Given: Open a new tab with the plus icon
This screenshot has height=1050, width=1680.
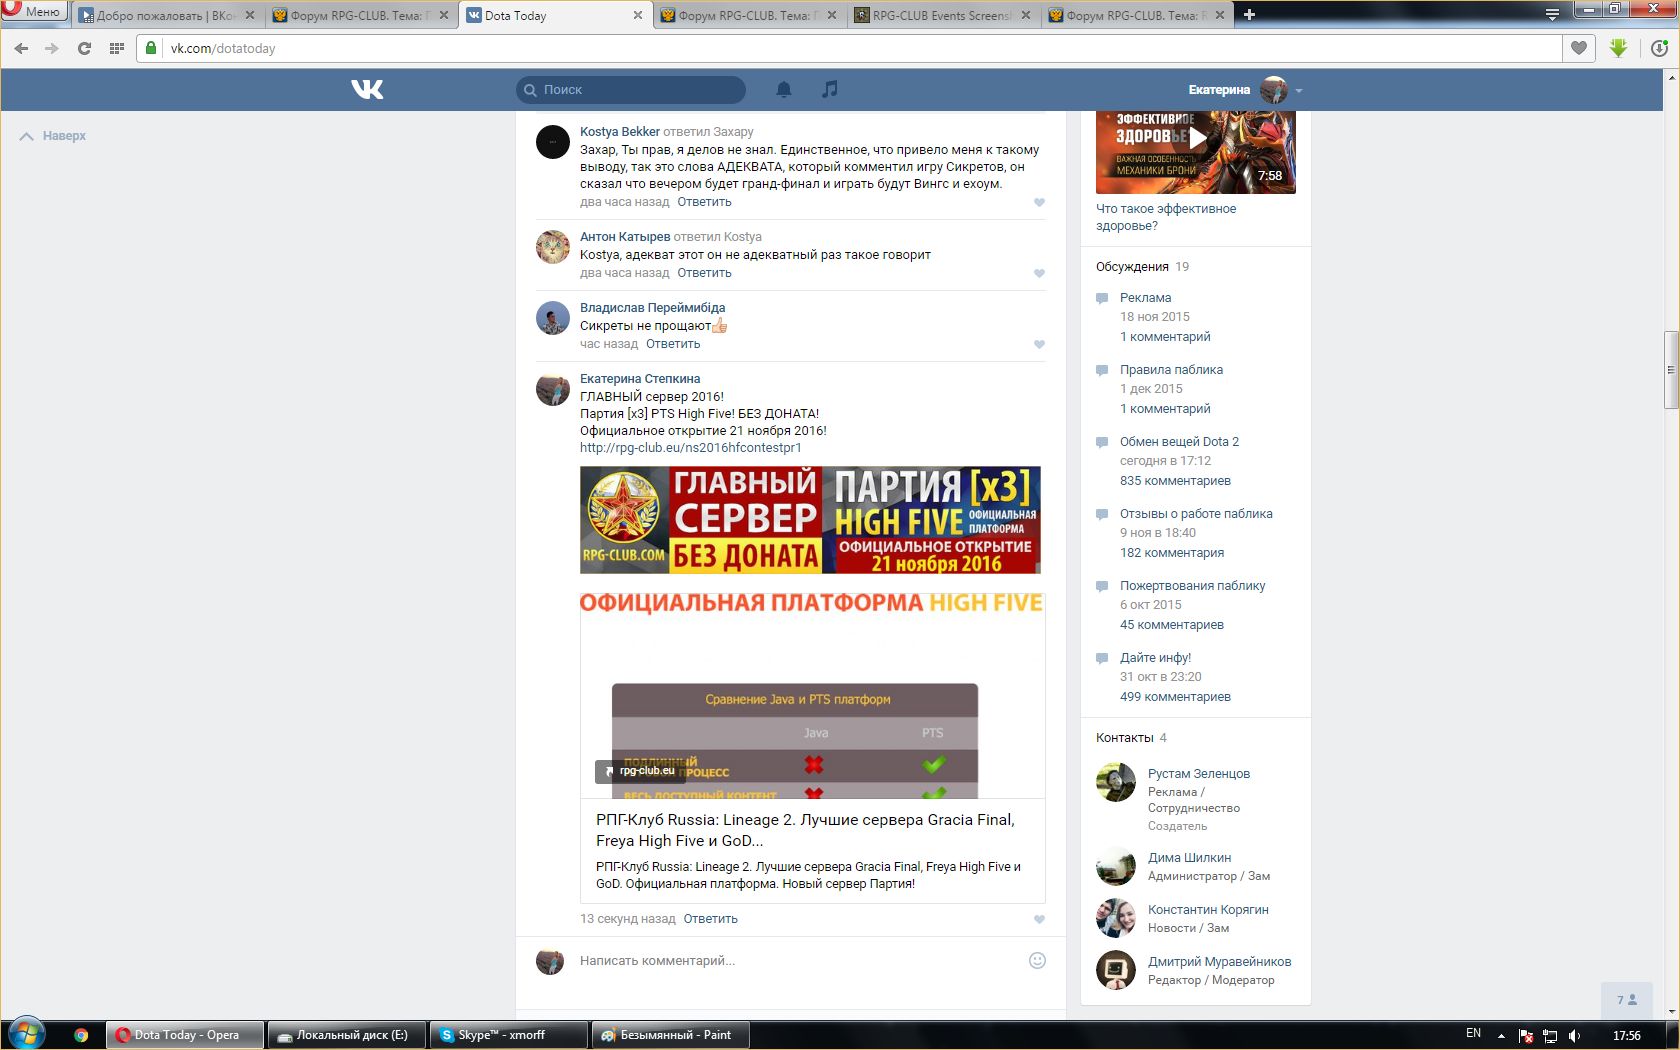Looking at the screenshot, I should point(1249,14).
